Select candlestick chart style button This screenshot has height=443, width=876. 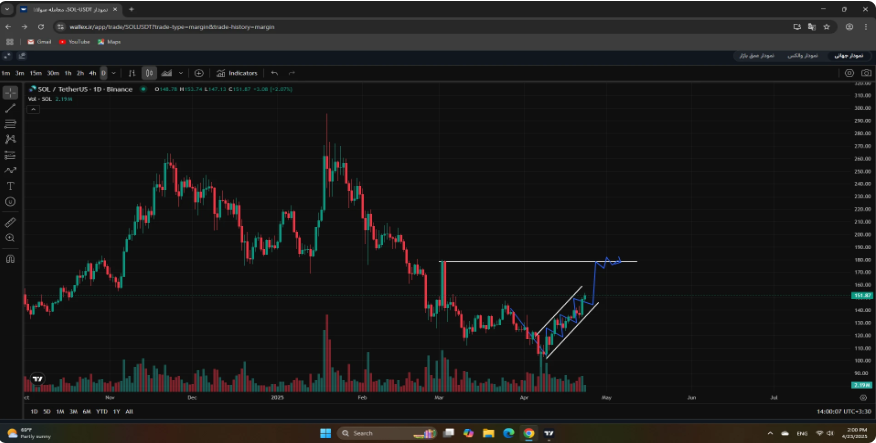[149, 73]
